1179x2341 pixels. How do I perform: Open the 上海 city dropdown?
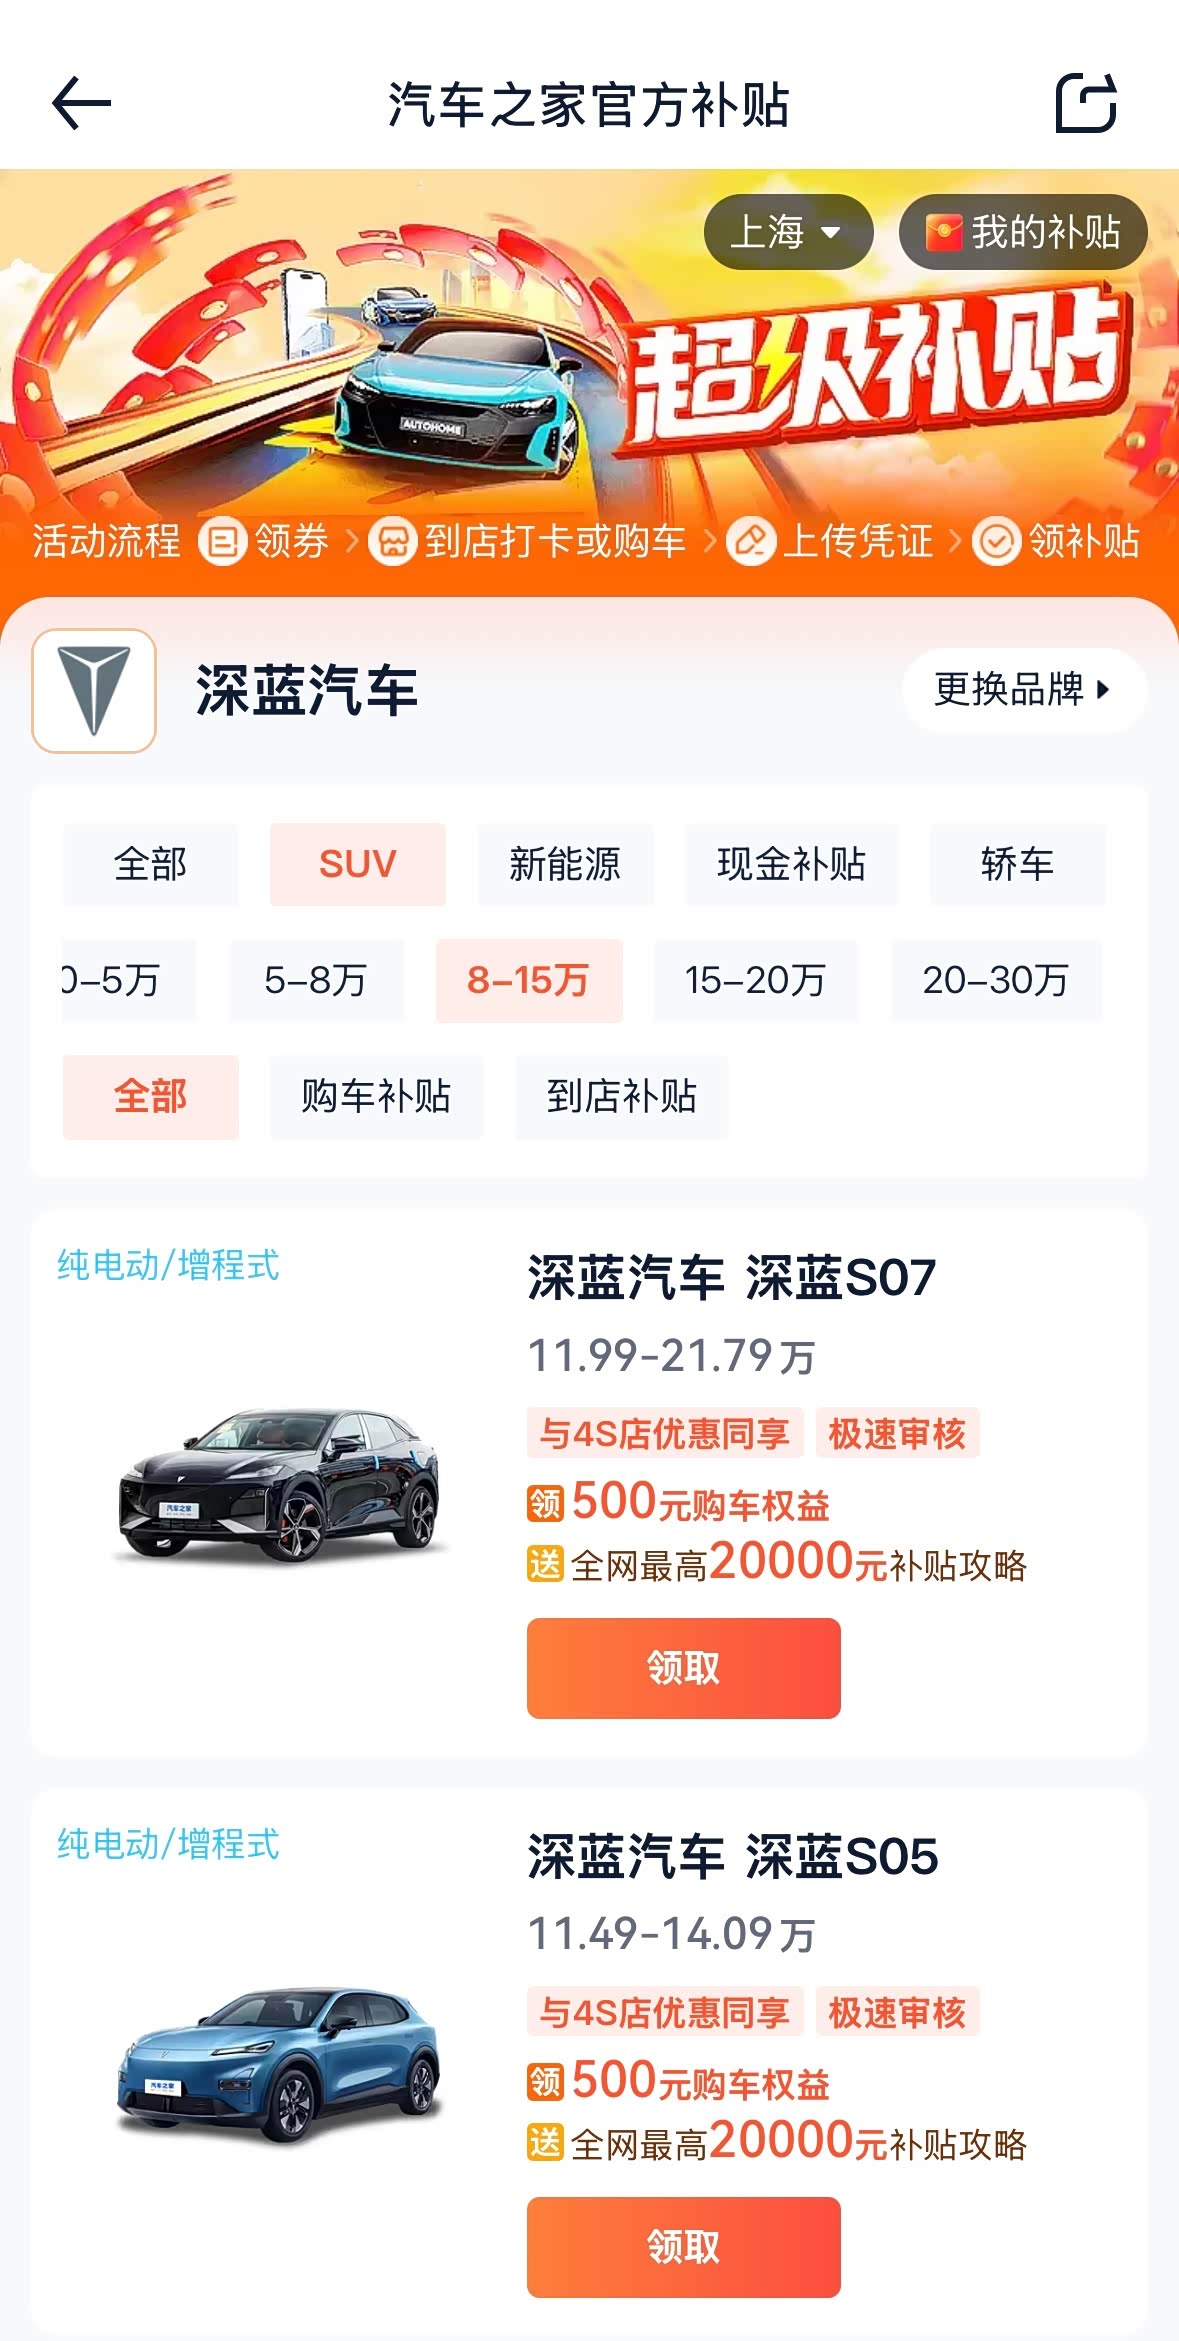point(787,232)
